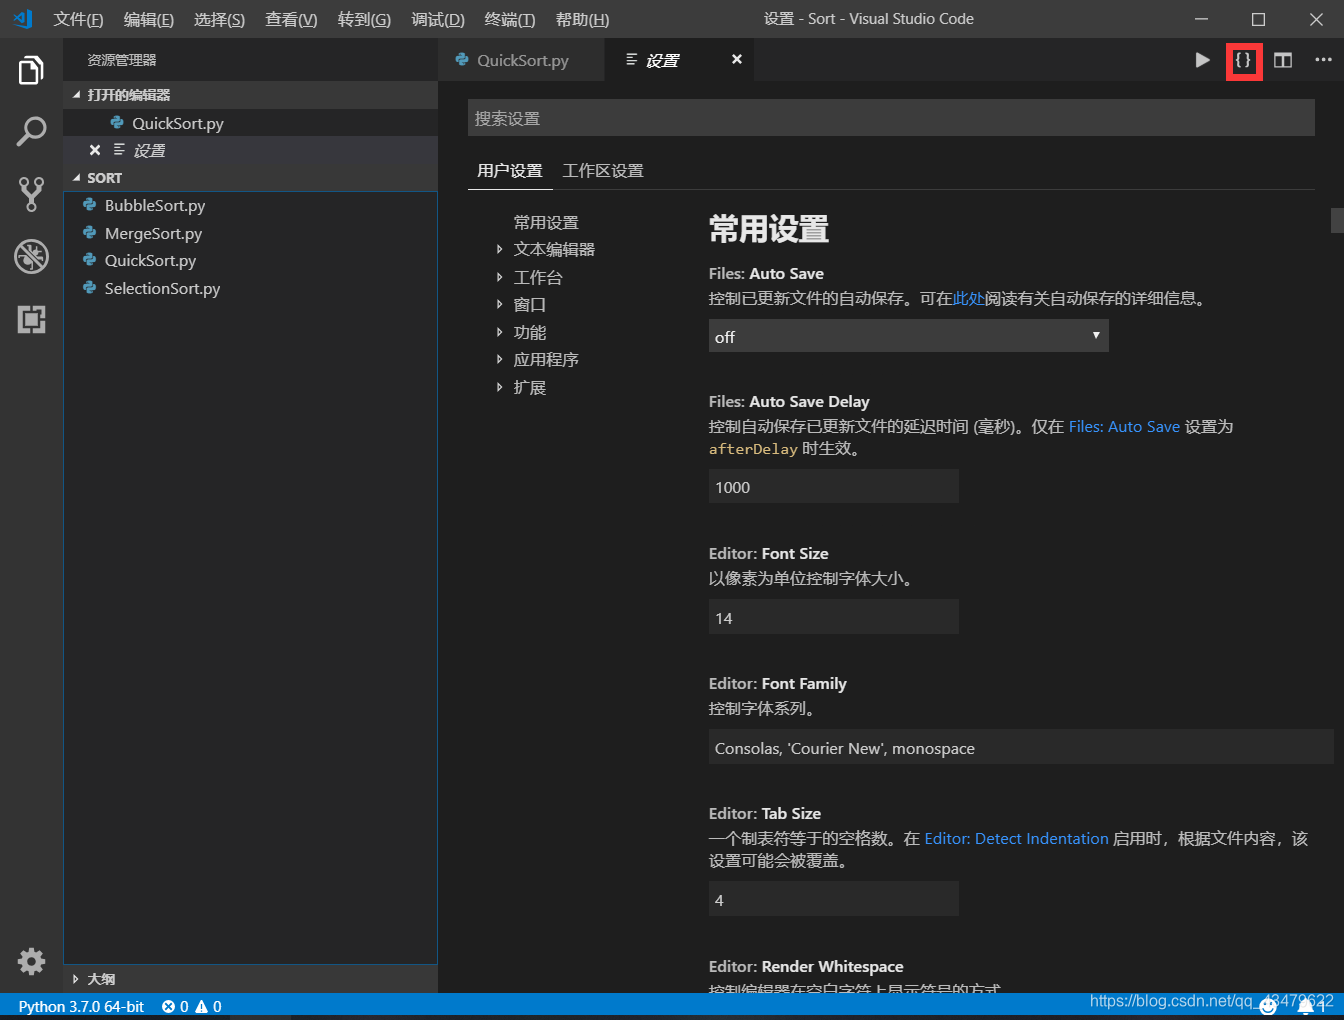Open BubbleSort.py from the explorer
Viewport: 1344px width, 1020px height.
point(250,205)
